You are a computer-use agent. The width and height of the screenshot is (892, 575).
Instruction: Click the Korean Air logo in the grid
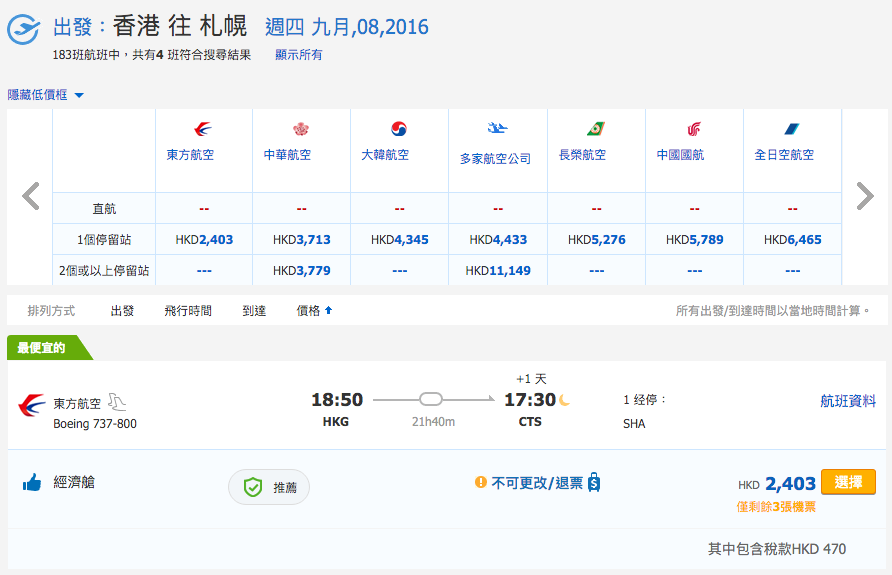(x=399, y=129)
